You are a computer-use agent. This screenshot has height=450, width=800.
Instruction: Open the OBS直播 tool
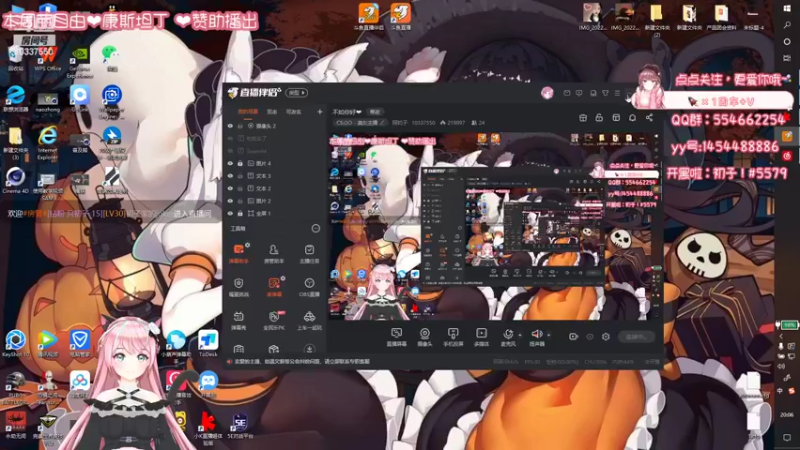tap(309, 287)
